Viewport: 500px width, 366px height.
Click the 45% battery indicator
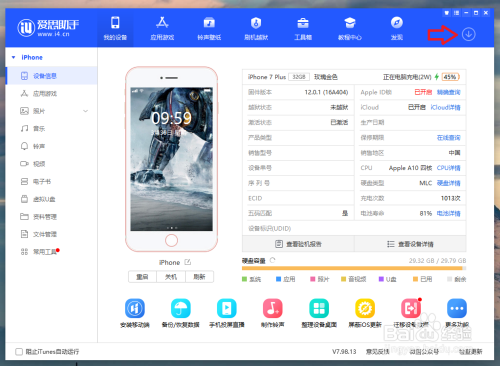[450, 77]
